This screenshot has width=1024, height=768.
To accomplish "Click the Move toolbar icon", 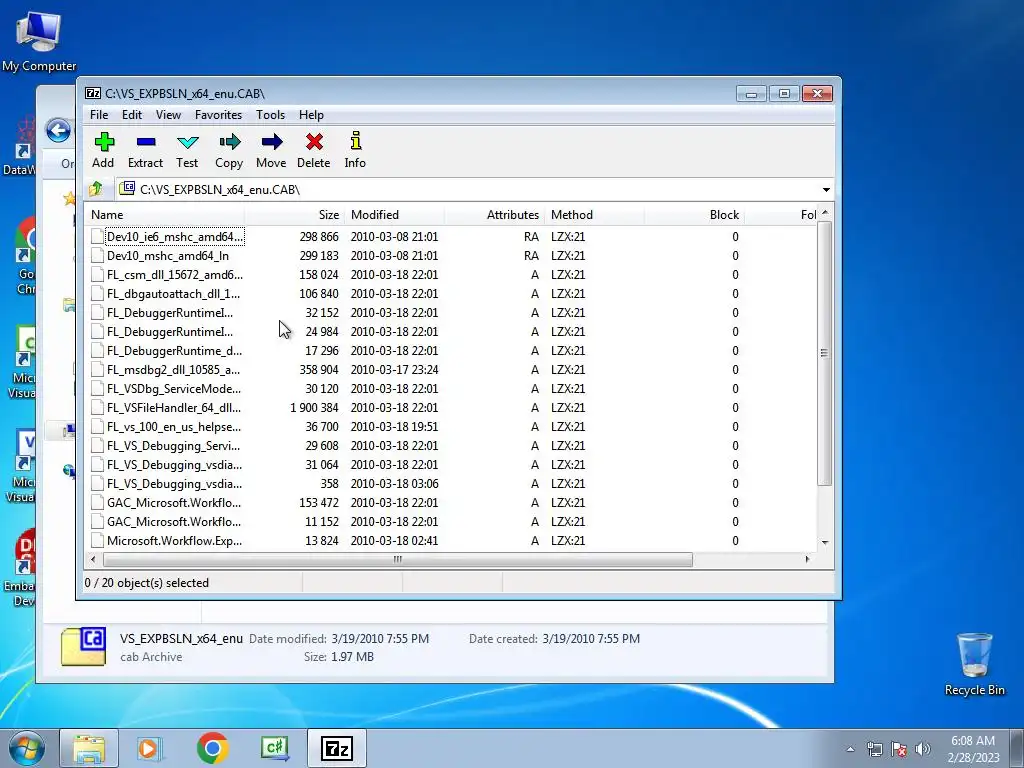I will [x=271, y=150].
